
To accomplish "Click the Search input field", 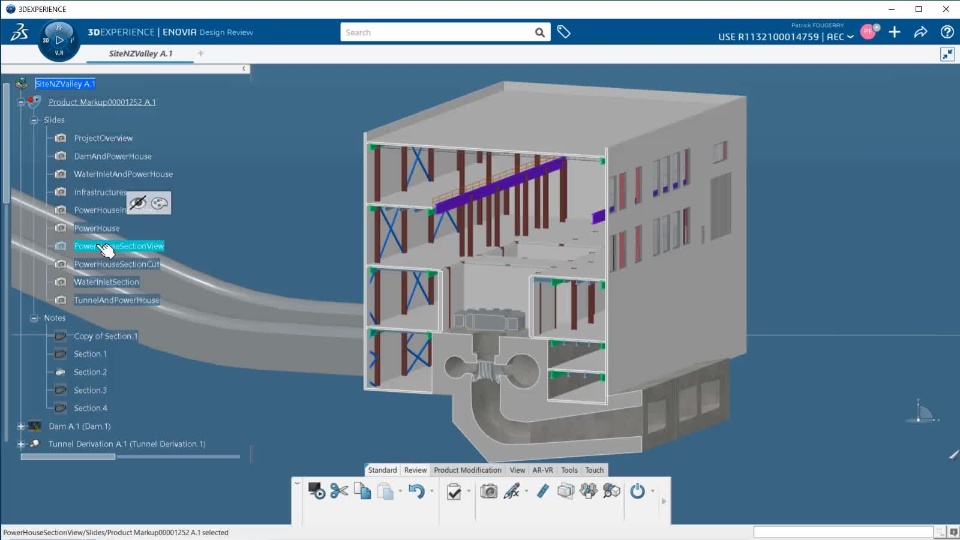I will (437, 32).
